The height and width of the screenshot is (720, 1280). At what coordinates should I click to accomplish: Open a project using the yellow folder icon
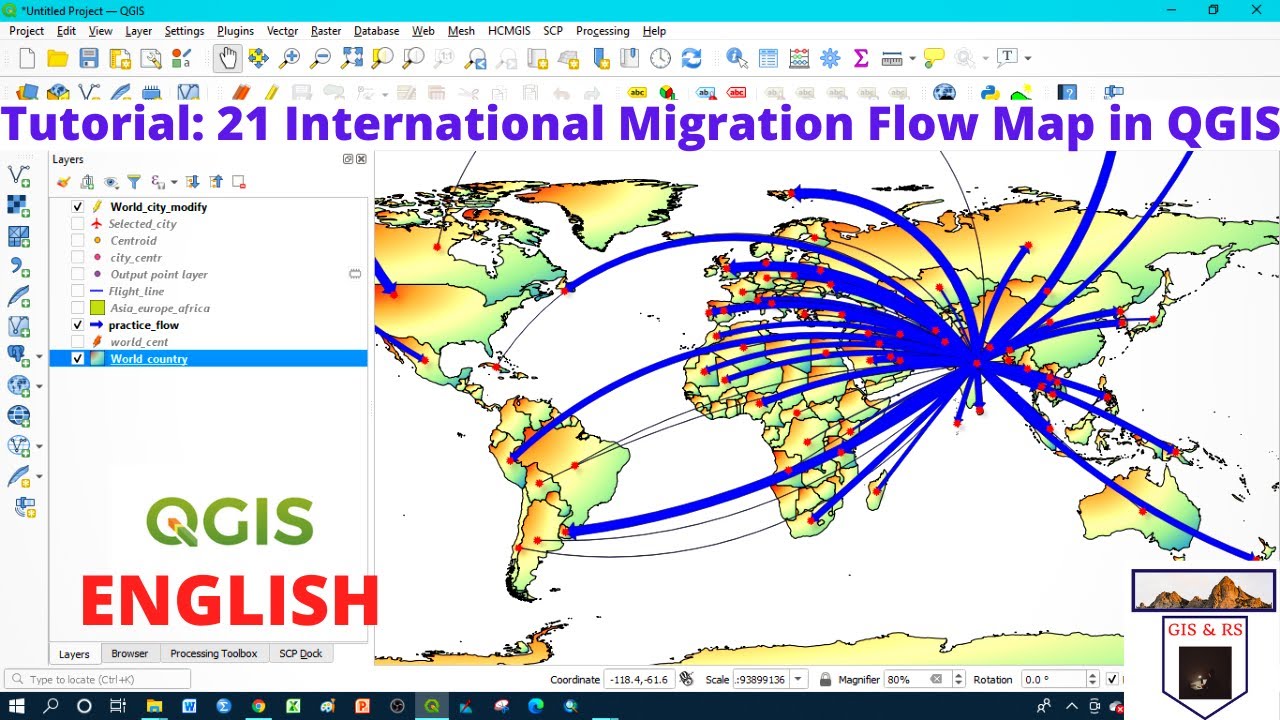coord(58,58)
